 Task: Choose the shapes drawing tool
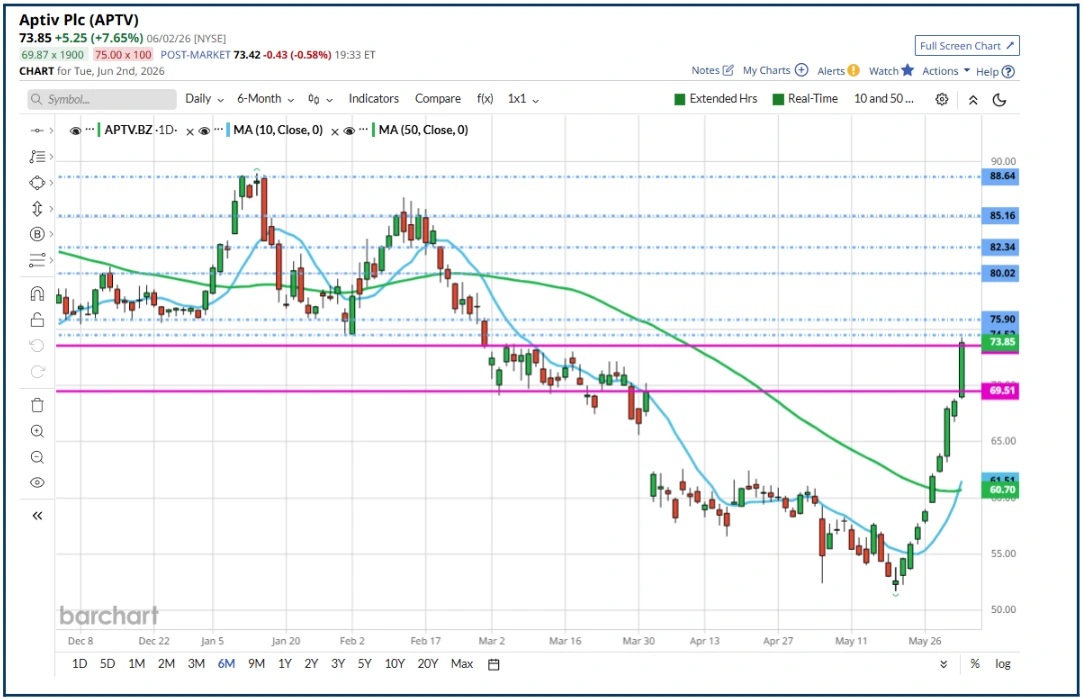(37, 183)
